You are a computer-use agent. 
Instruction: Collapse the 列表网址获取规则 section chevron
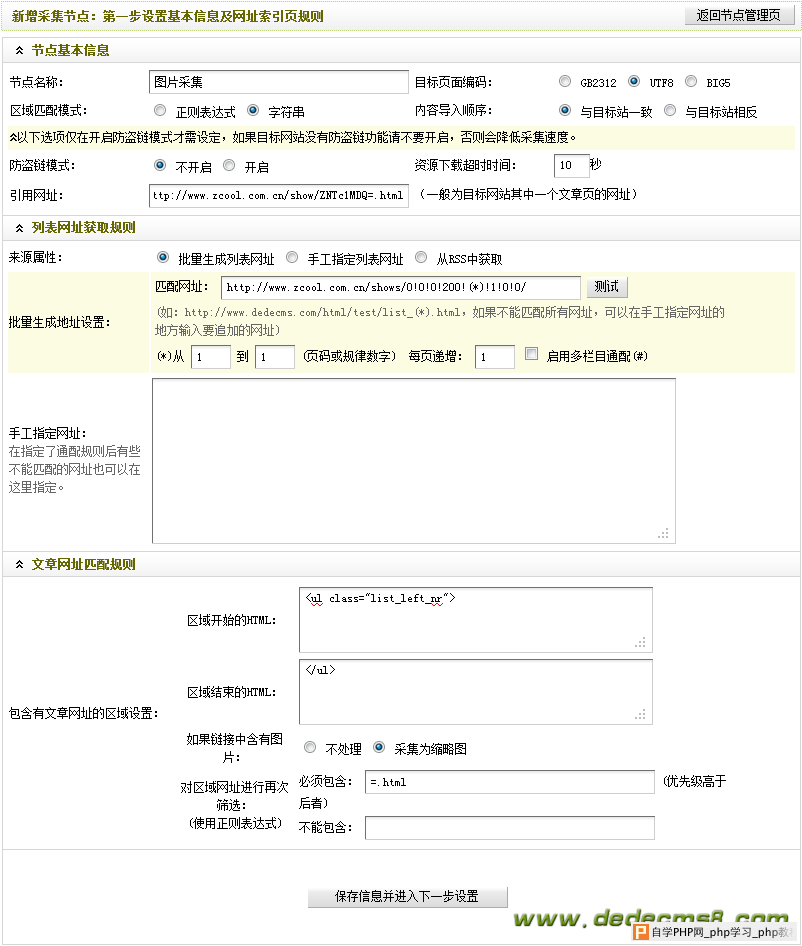pyautogui.click(x=20, y=228)
